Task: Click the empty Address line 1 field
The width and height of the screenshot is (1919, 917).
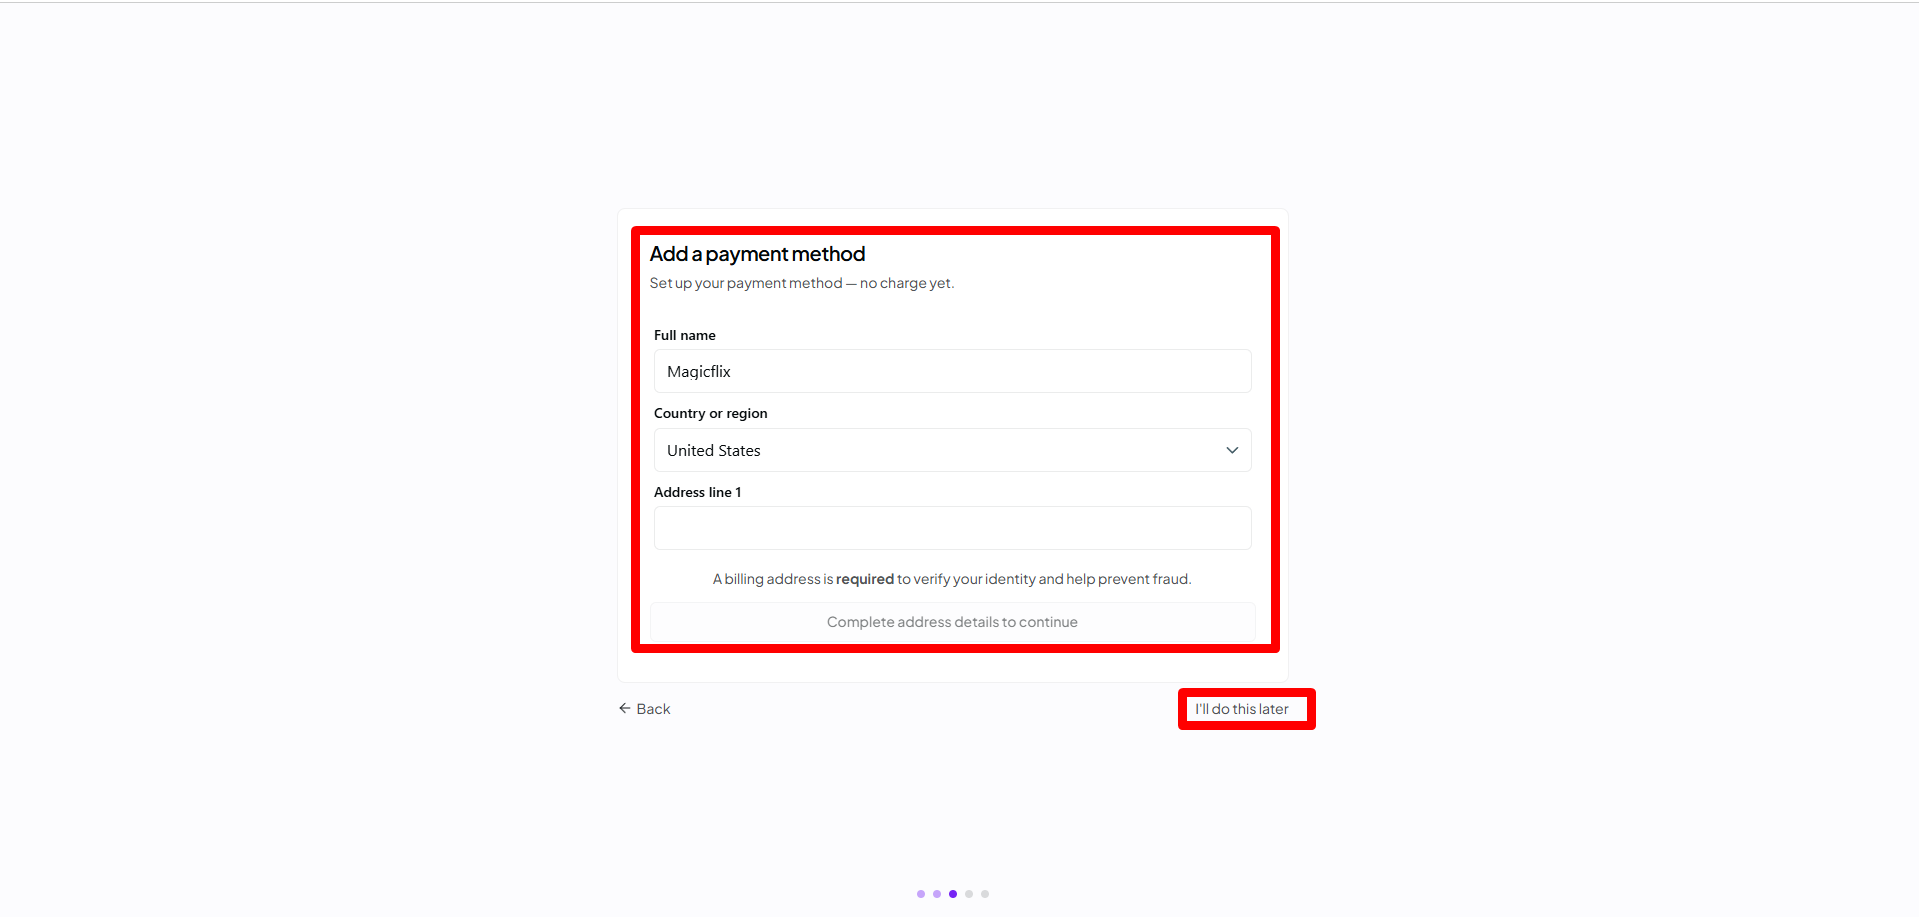Action: pos(952,528)
